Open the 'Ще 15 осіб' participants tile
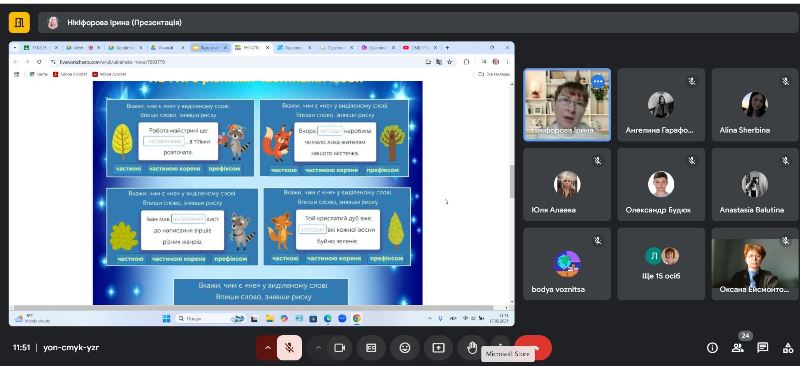Screen dimensions: 800x366 [x=661, y=263]
